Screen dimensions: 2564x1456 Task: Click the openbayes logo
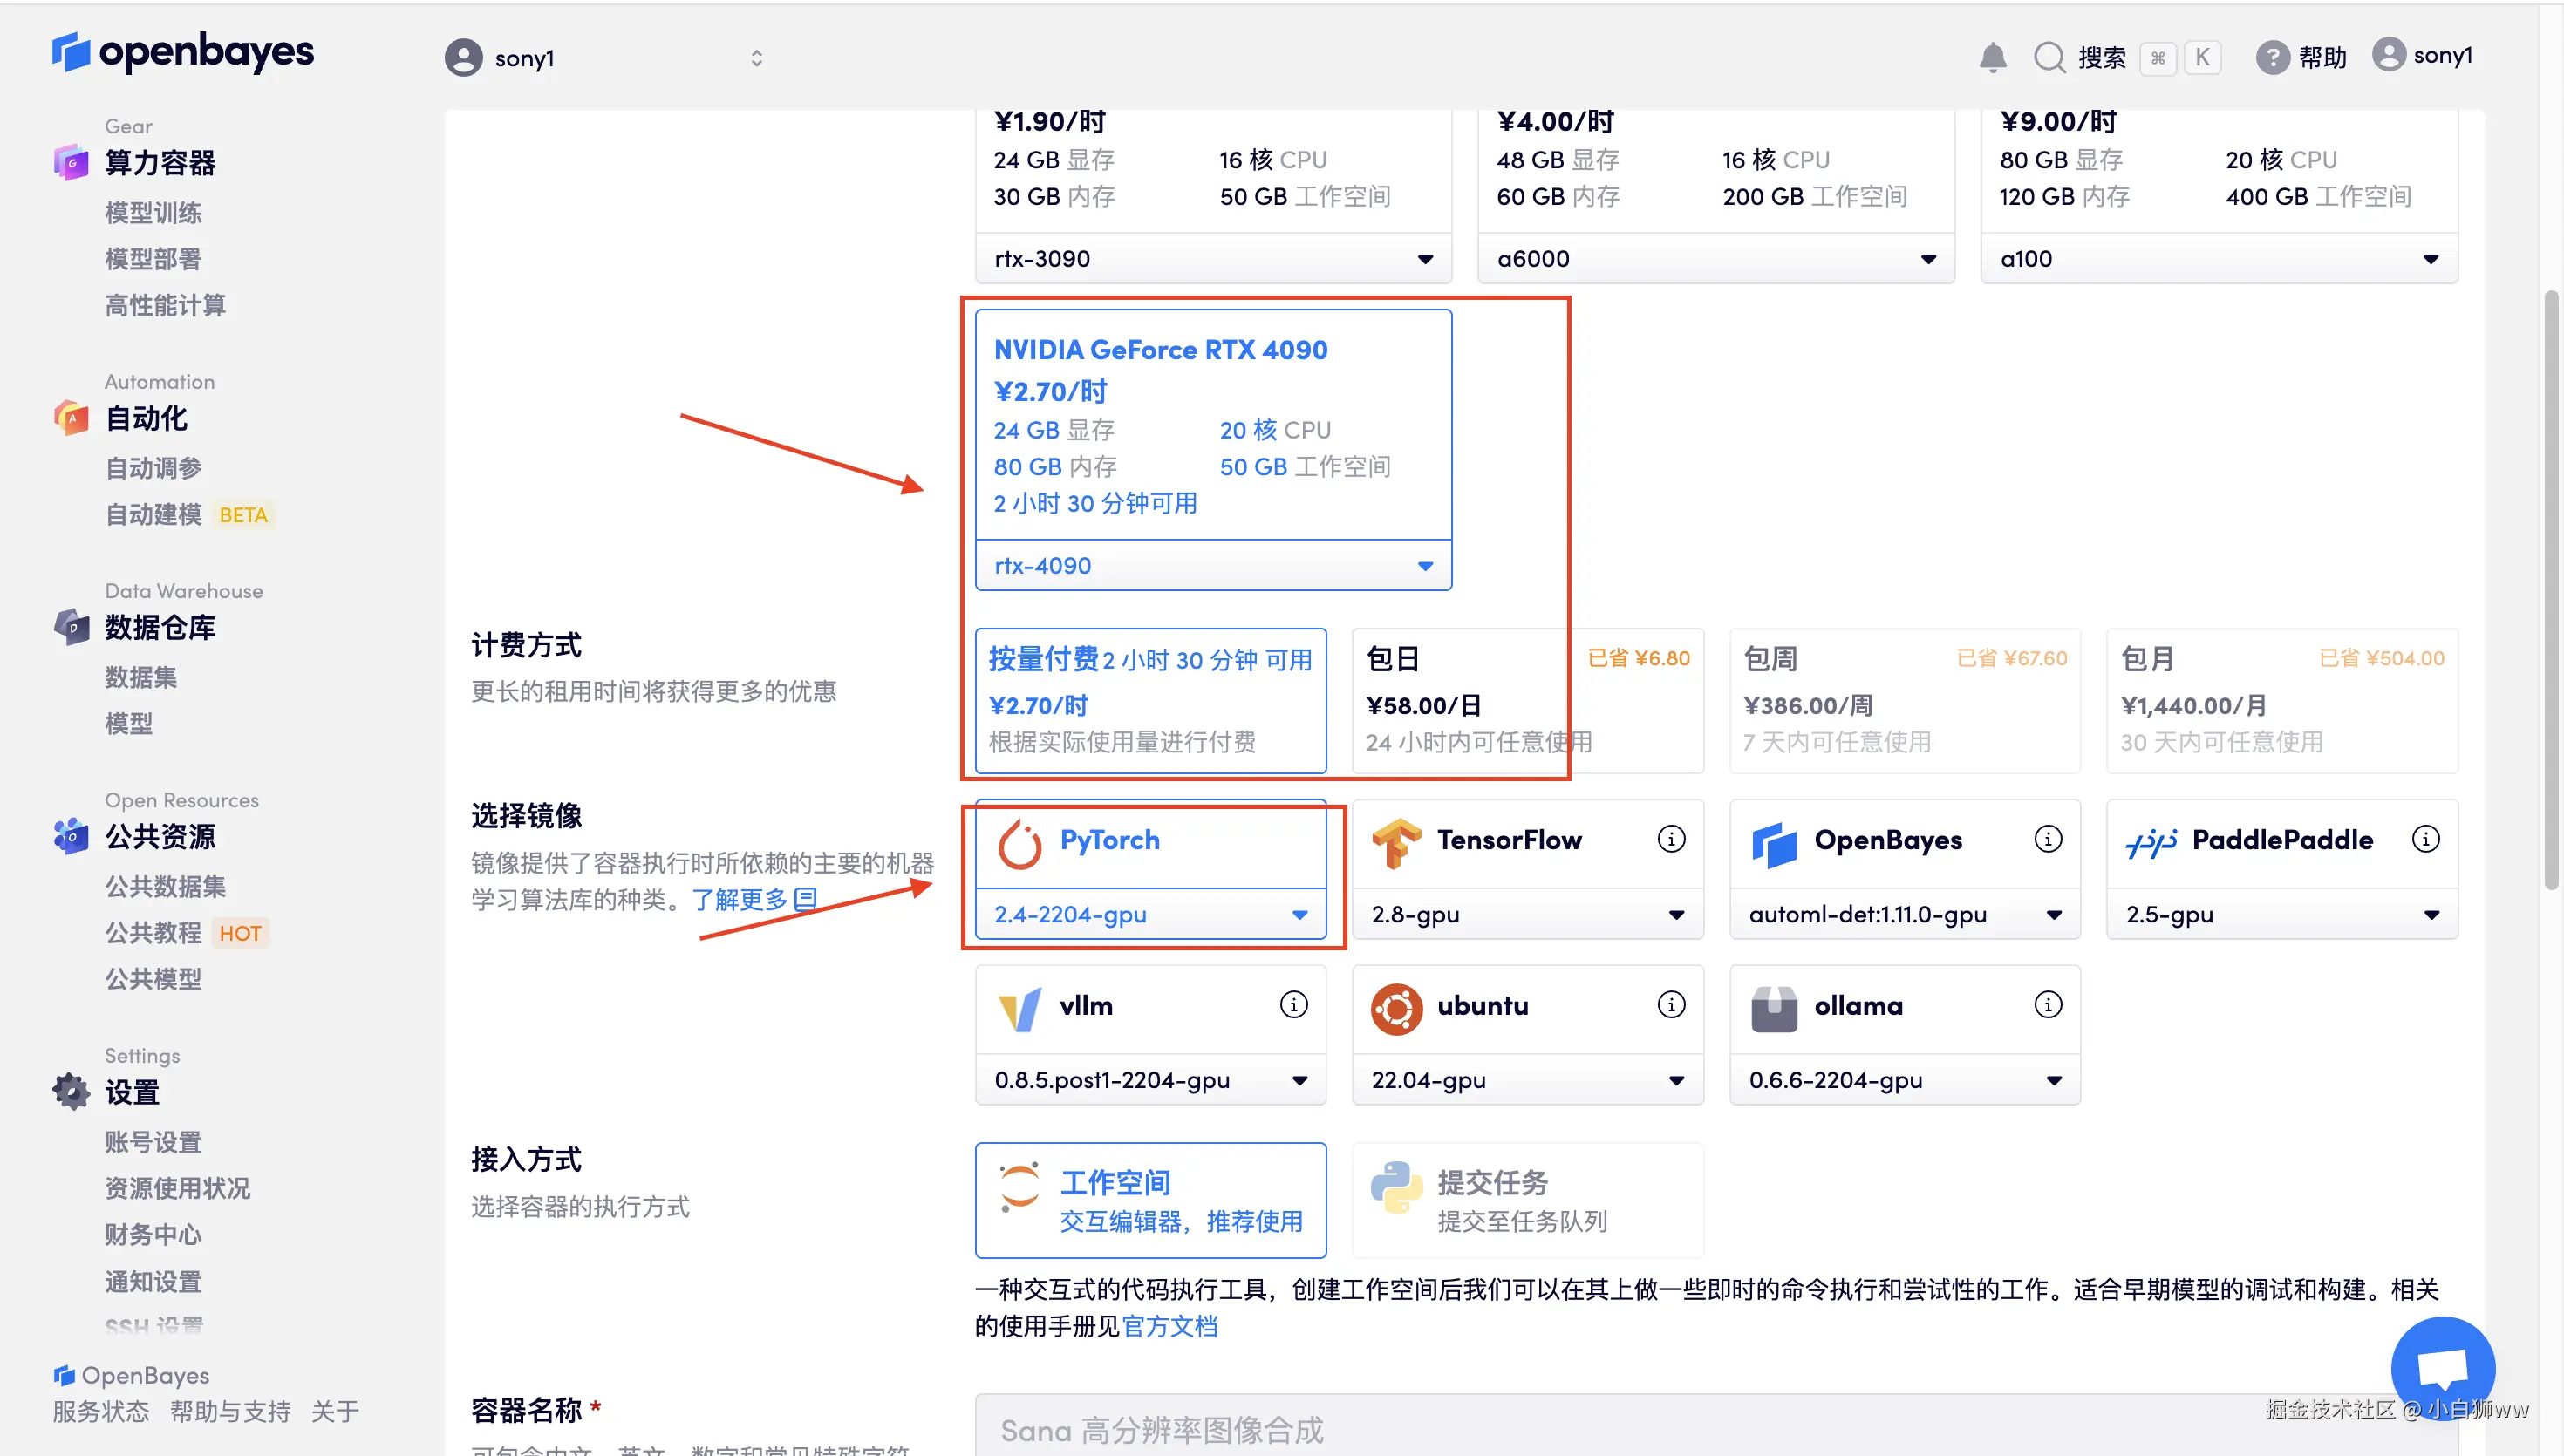click(x=183, y=52)
